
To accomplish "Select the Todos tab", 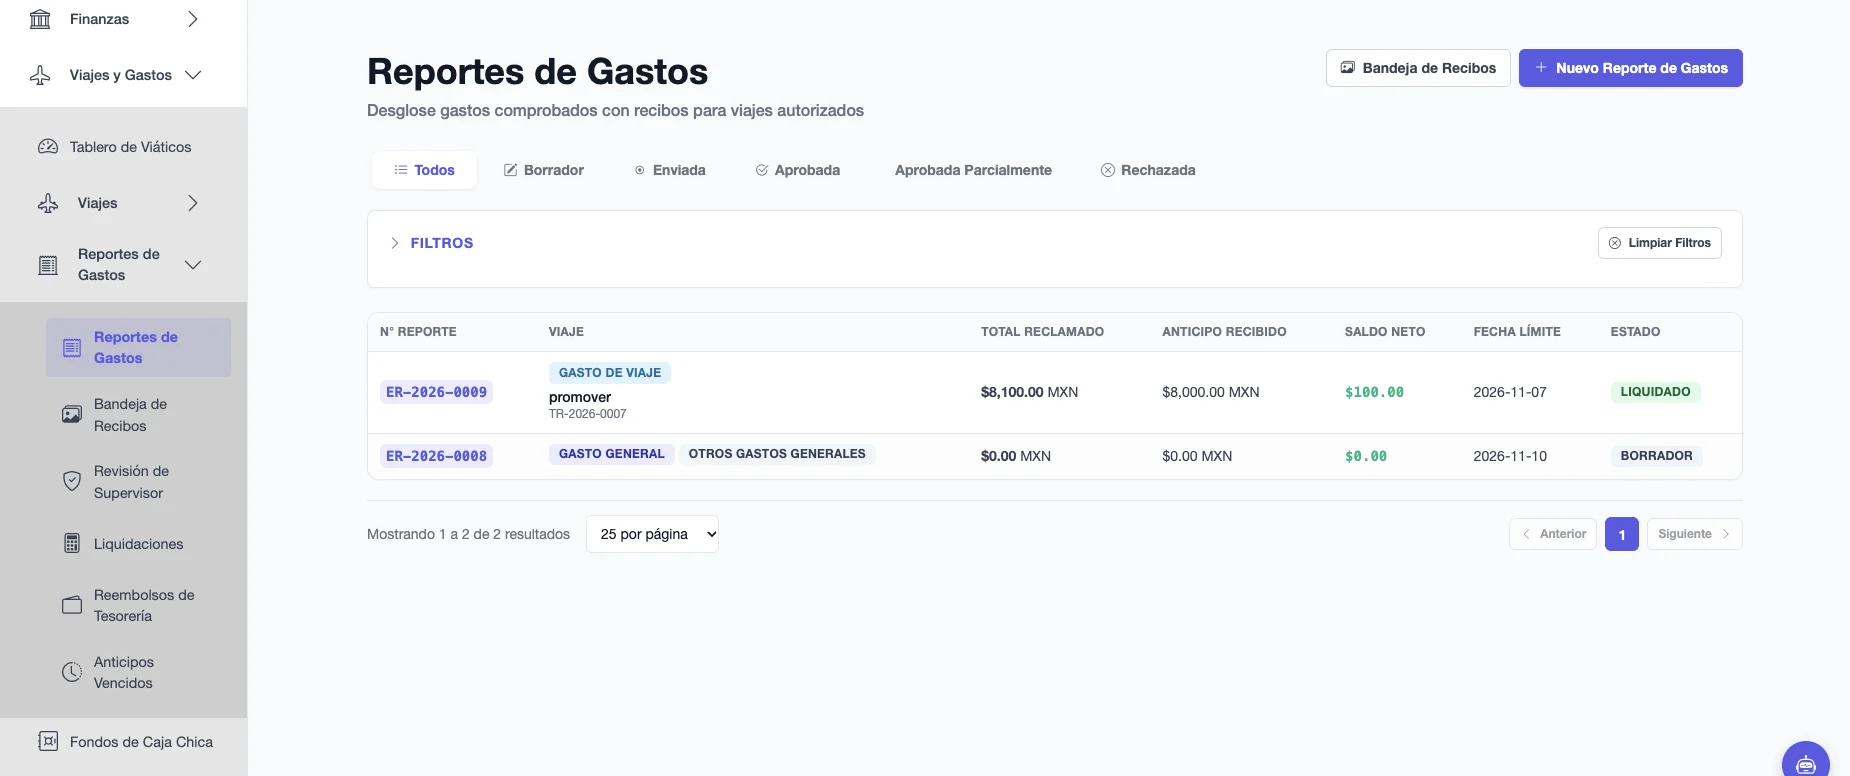I will pyautogui.click(x=424, y=170).
